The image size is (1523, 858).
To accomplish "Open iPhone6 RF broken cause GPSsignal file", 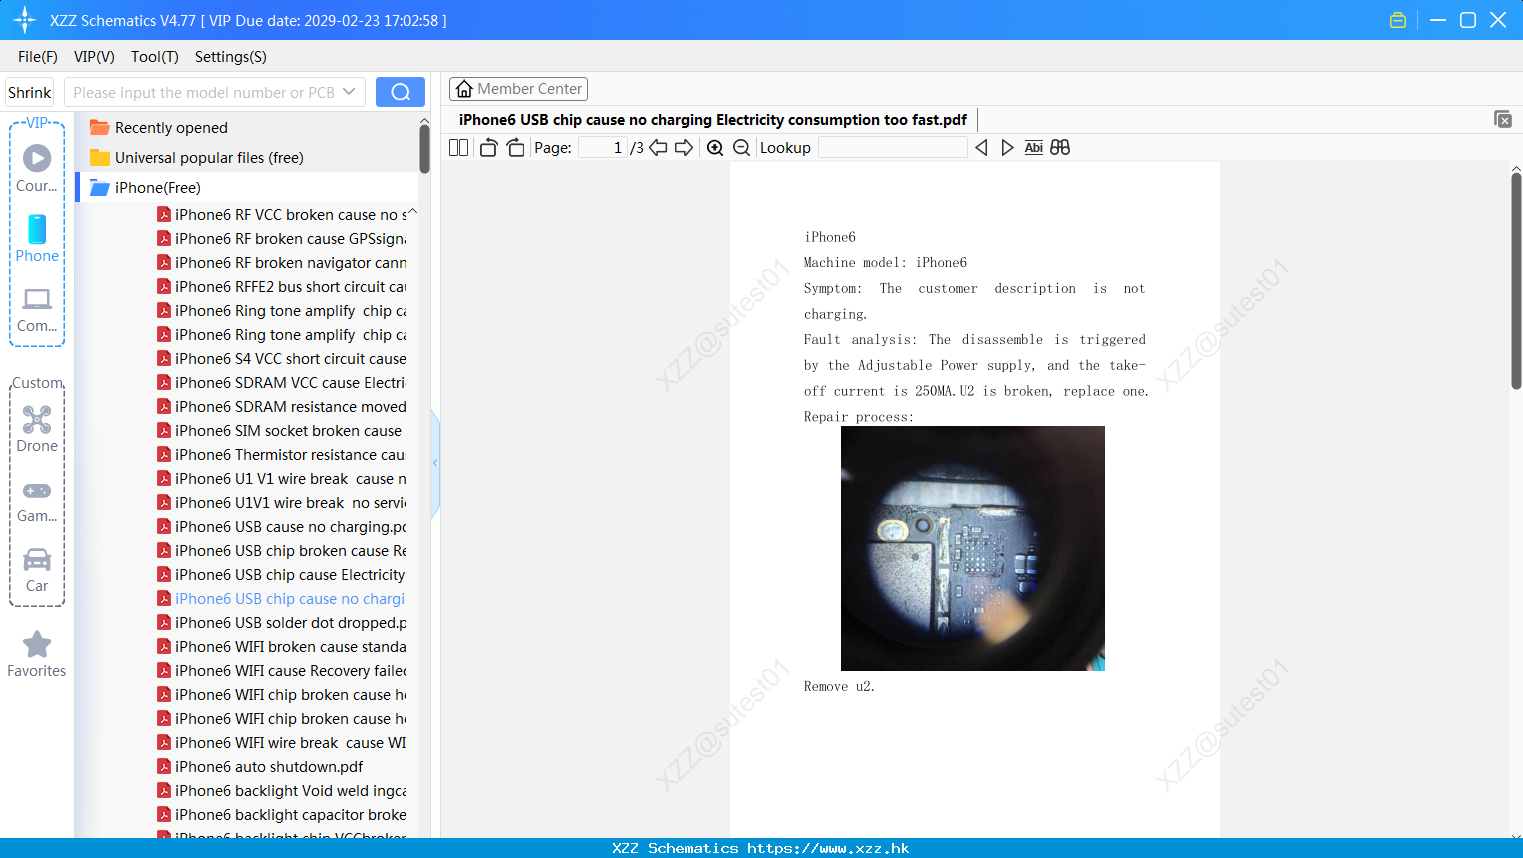I will tap(282, 239).
